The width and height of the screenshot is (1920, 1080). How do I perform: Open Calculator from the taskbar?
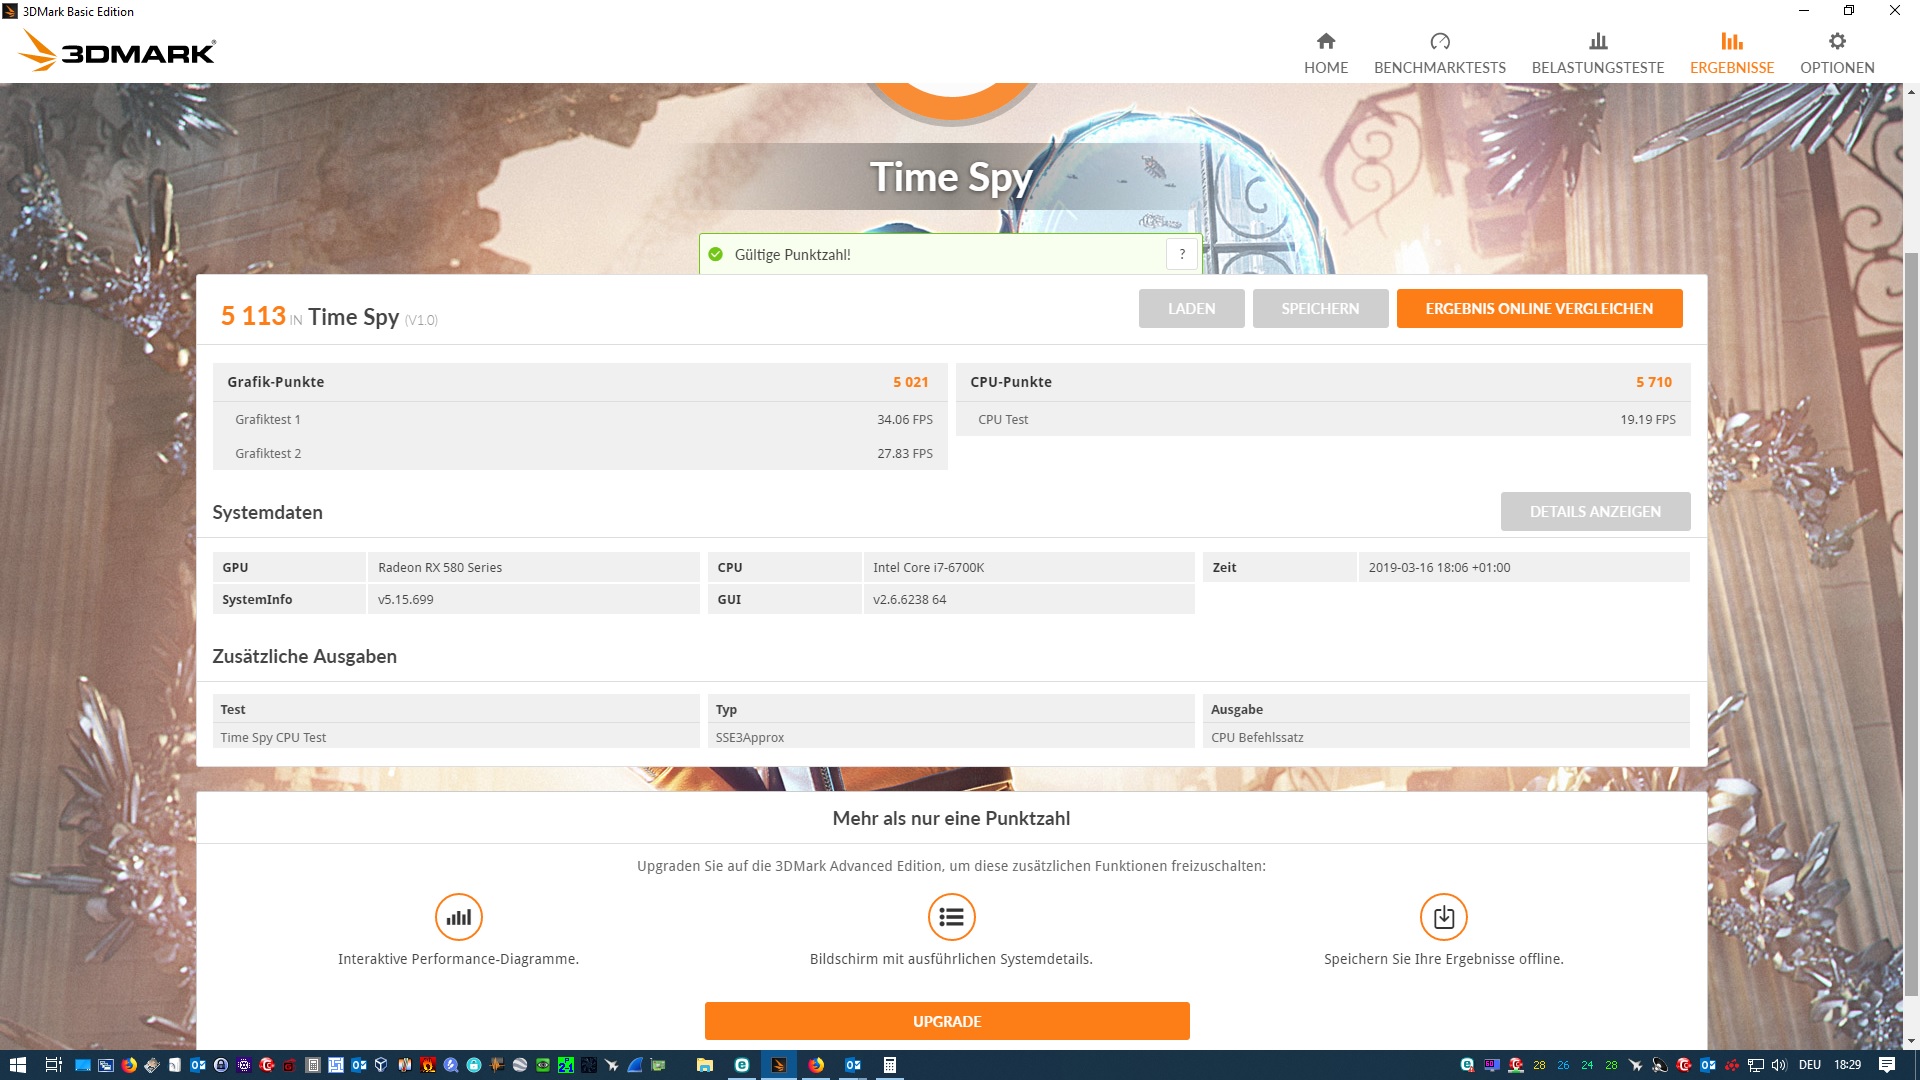point(889,1065)
